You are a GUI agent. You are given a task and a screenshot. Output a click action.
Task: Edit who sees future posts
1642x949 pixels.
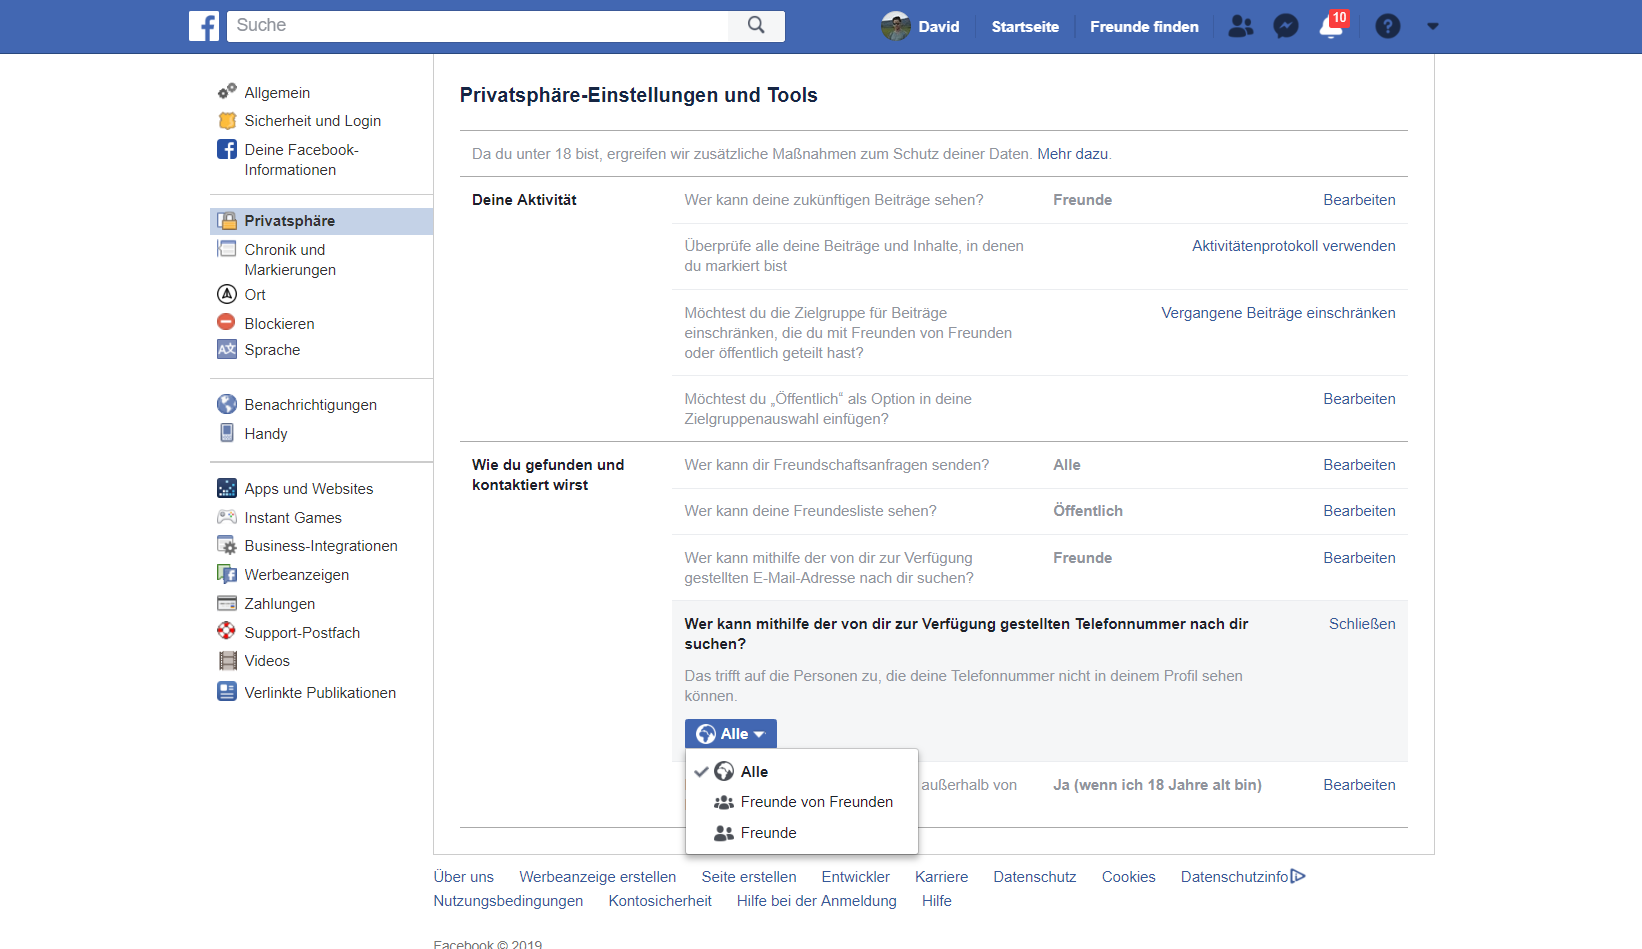(x=1359, y=200)
